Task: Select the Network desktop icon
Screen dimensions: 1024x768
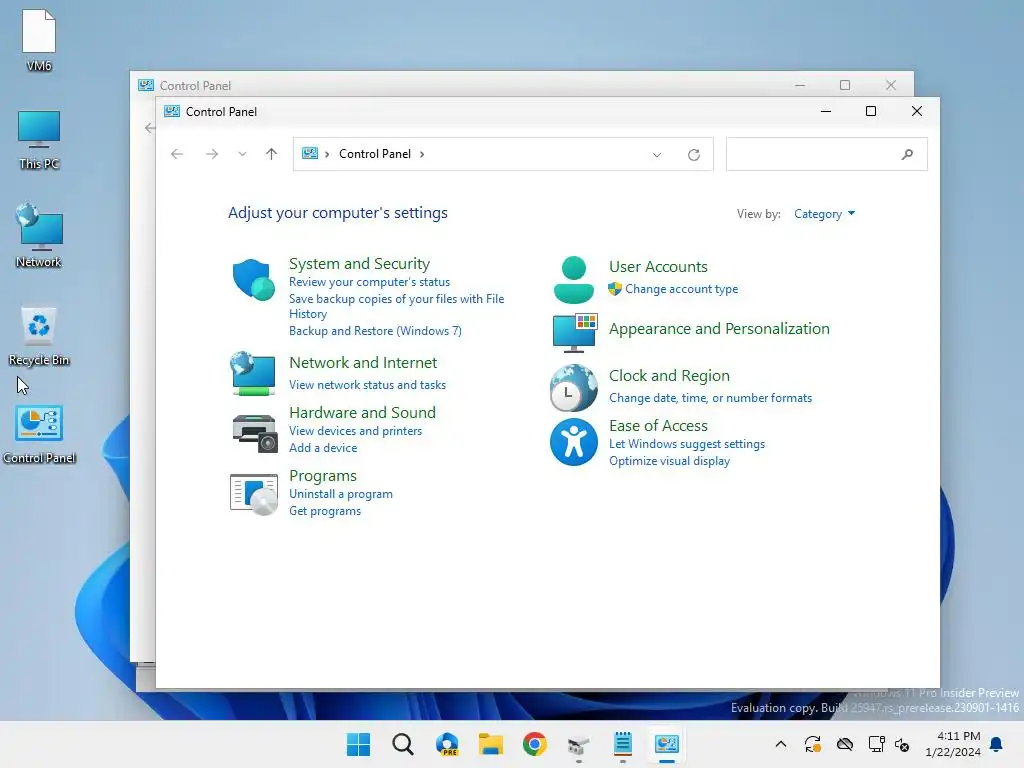Action: coord(39,236)
